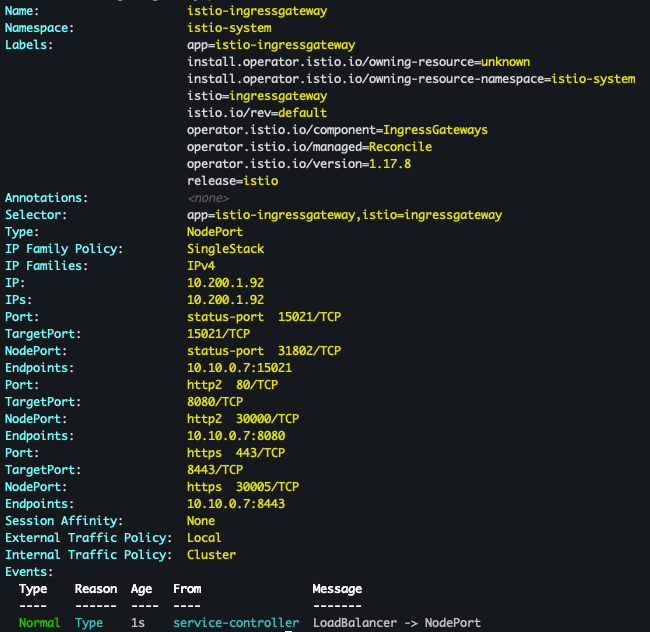Select the Selector value line
This screenshot has height=632, width=650.
[x=344, y=215]
